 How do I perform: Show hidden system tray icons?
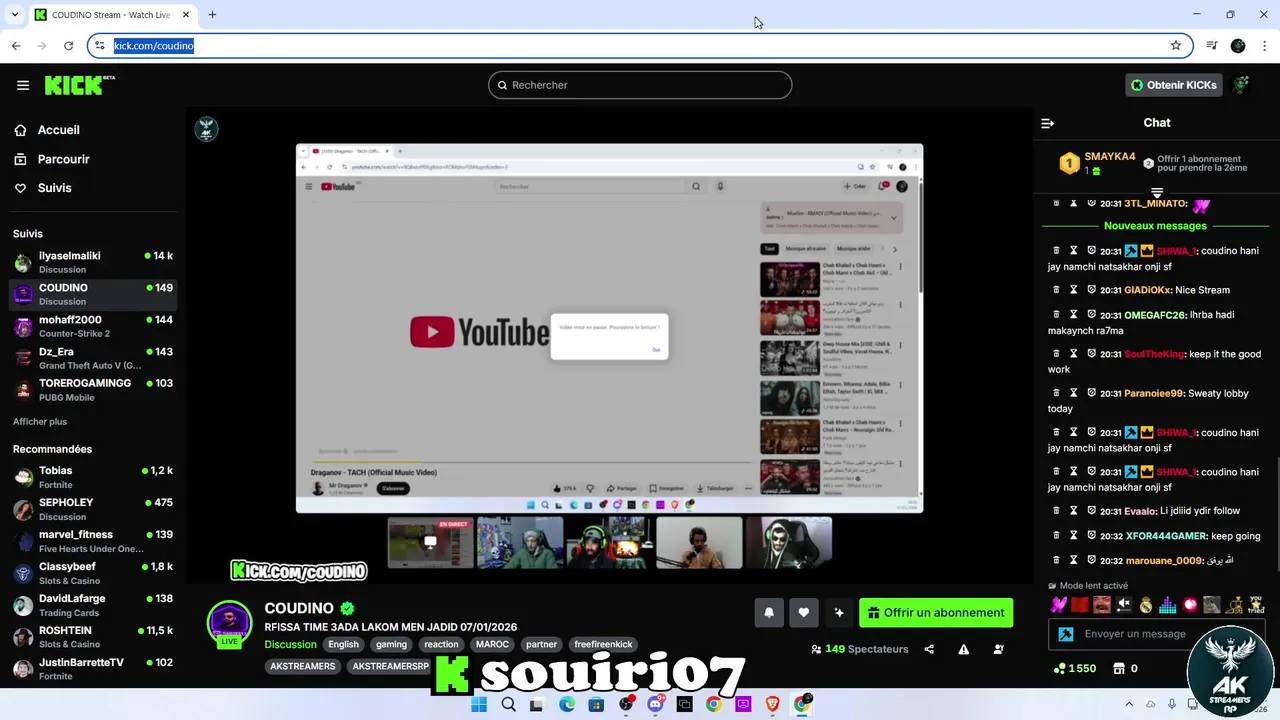(x=1129, y=704)
